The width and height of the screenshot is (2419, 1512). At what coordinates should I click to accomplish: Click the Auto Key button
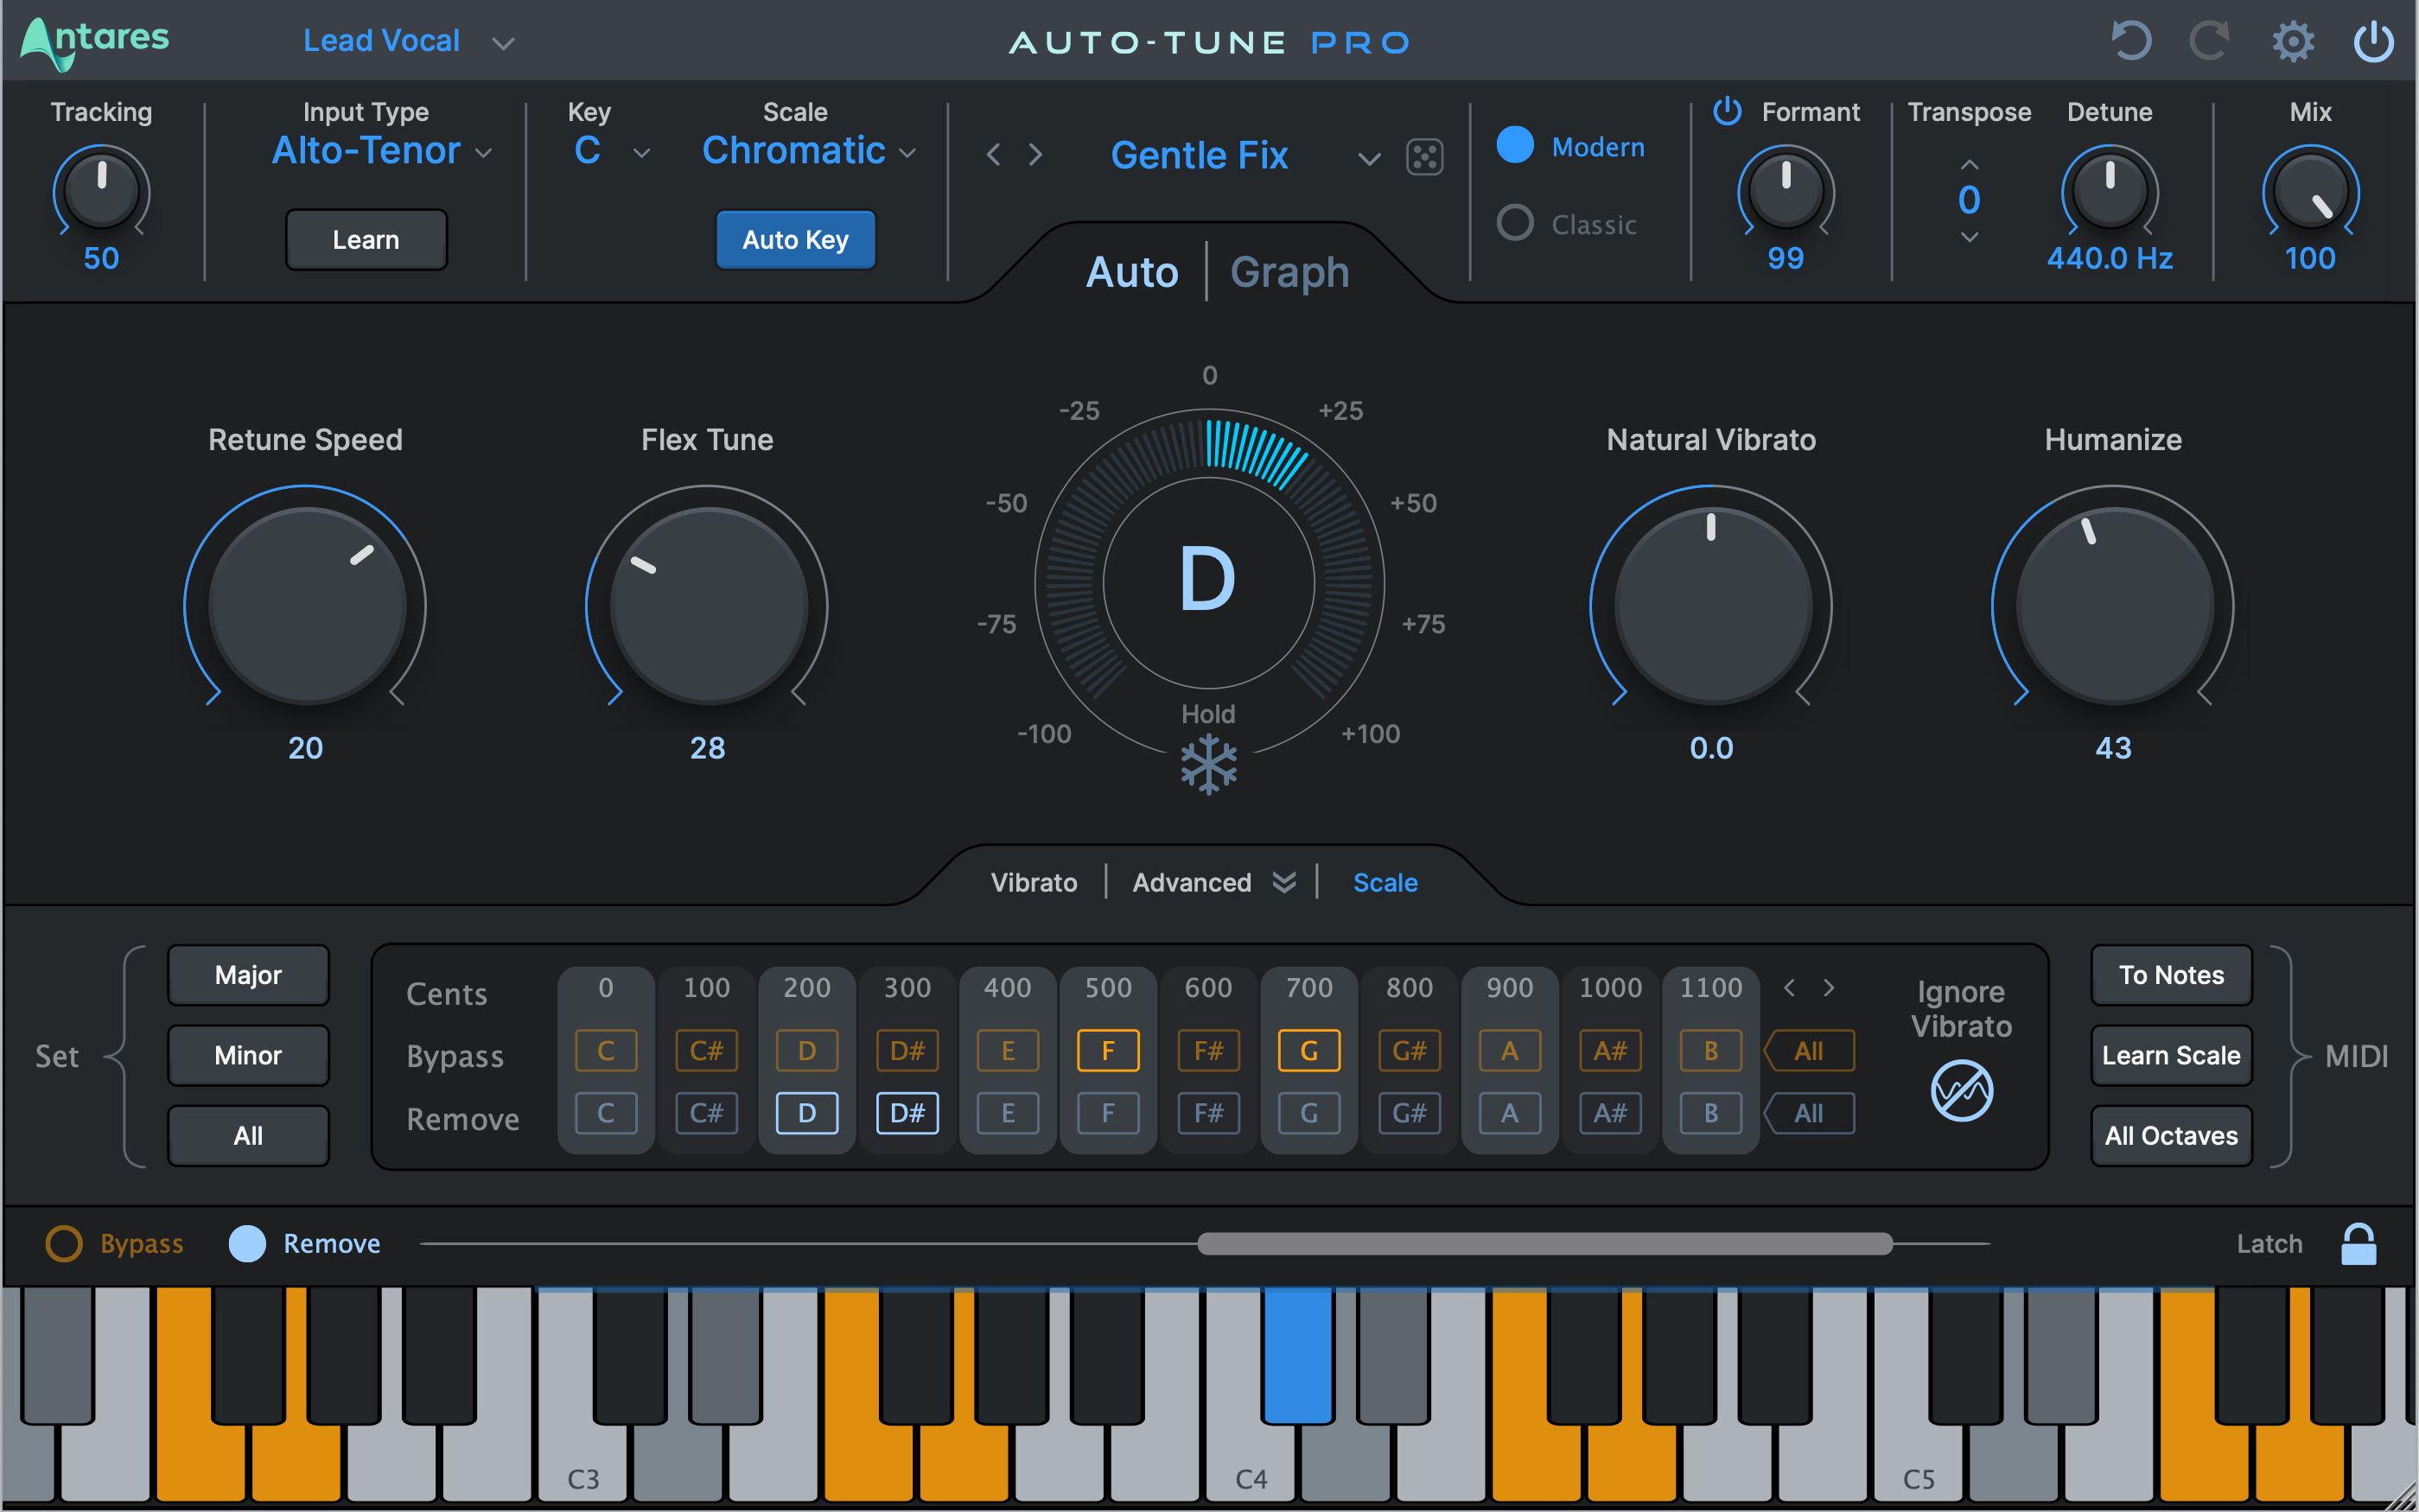pyautogui.click(x=795, y=240)
